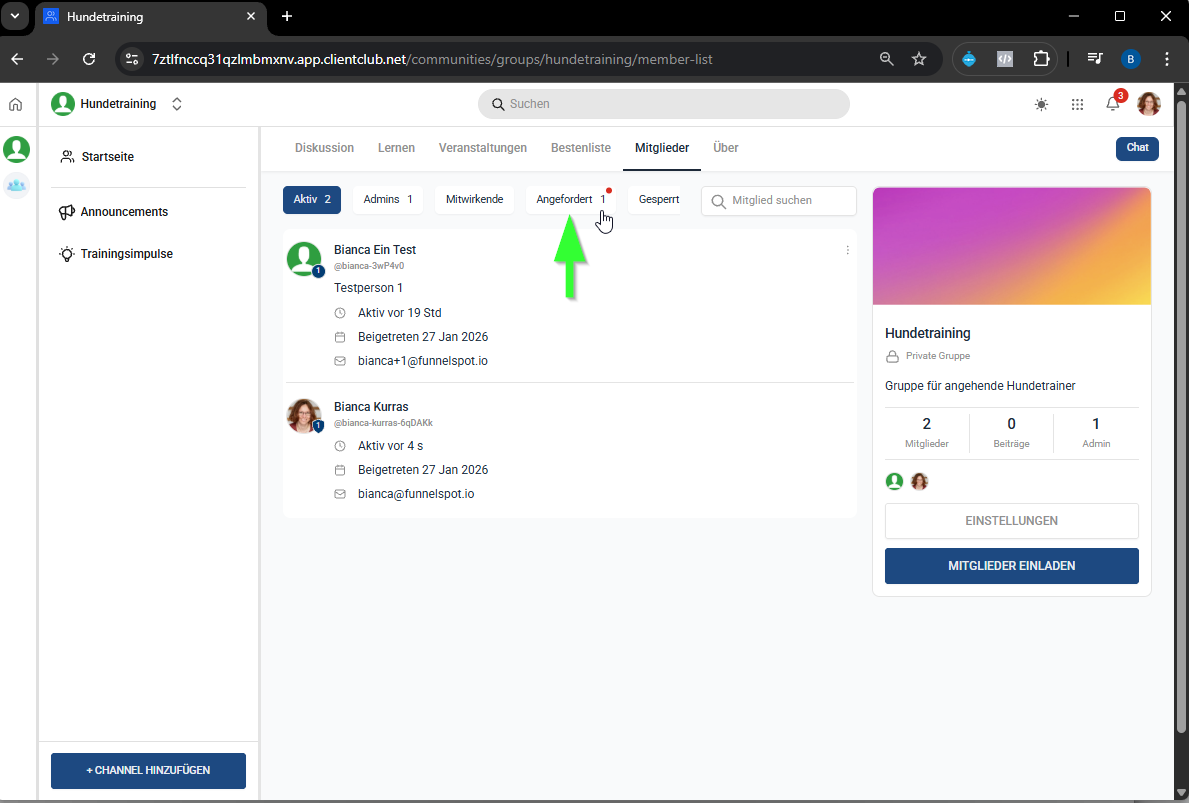Close the Hundetraining browser tab
Image resolution: width=1189 pixels, height=803 pixels.
[251, 16]
